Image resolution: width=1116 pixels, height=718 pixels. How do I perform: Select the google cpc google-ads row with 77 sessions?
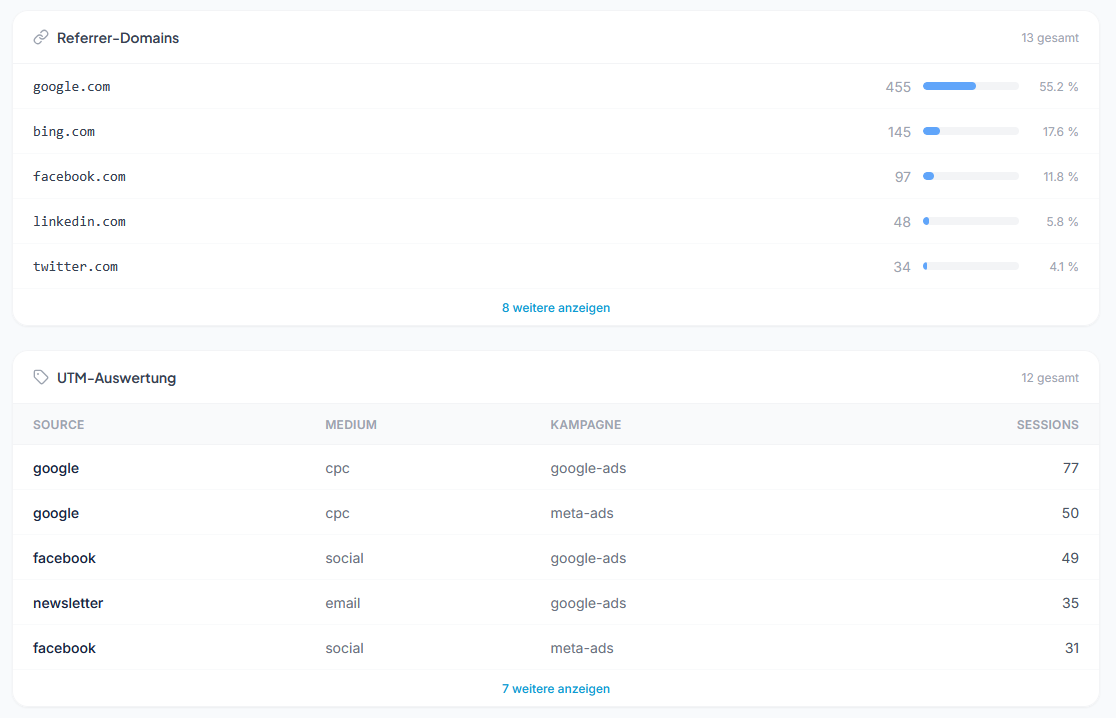[x=556, y=468]
